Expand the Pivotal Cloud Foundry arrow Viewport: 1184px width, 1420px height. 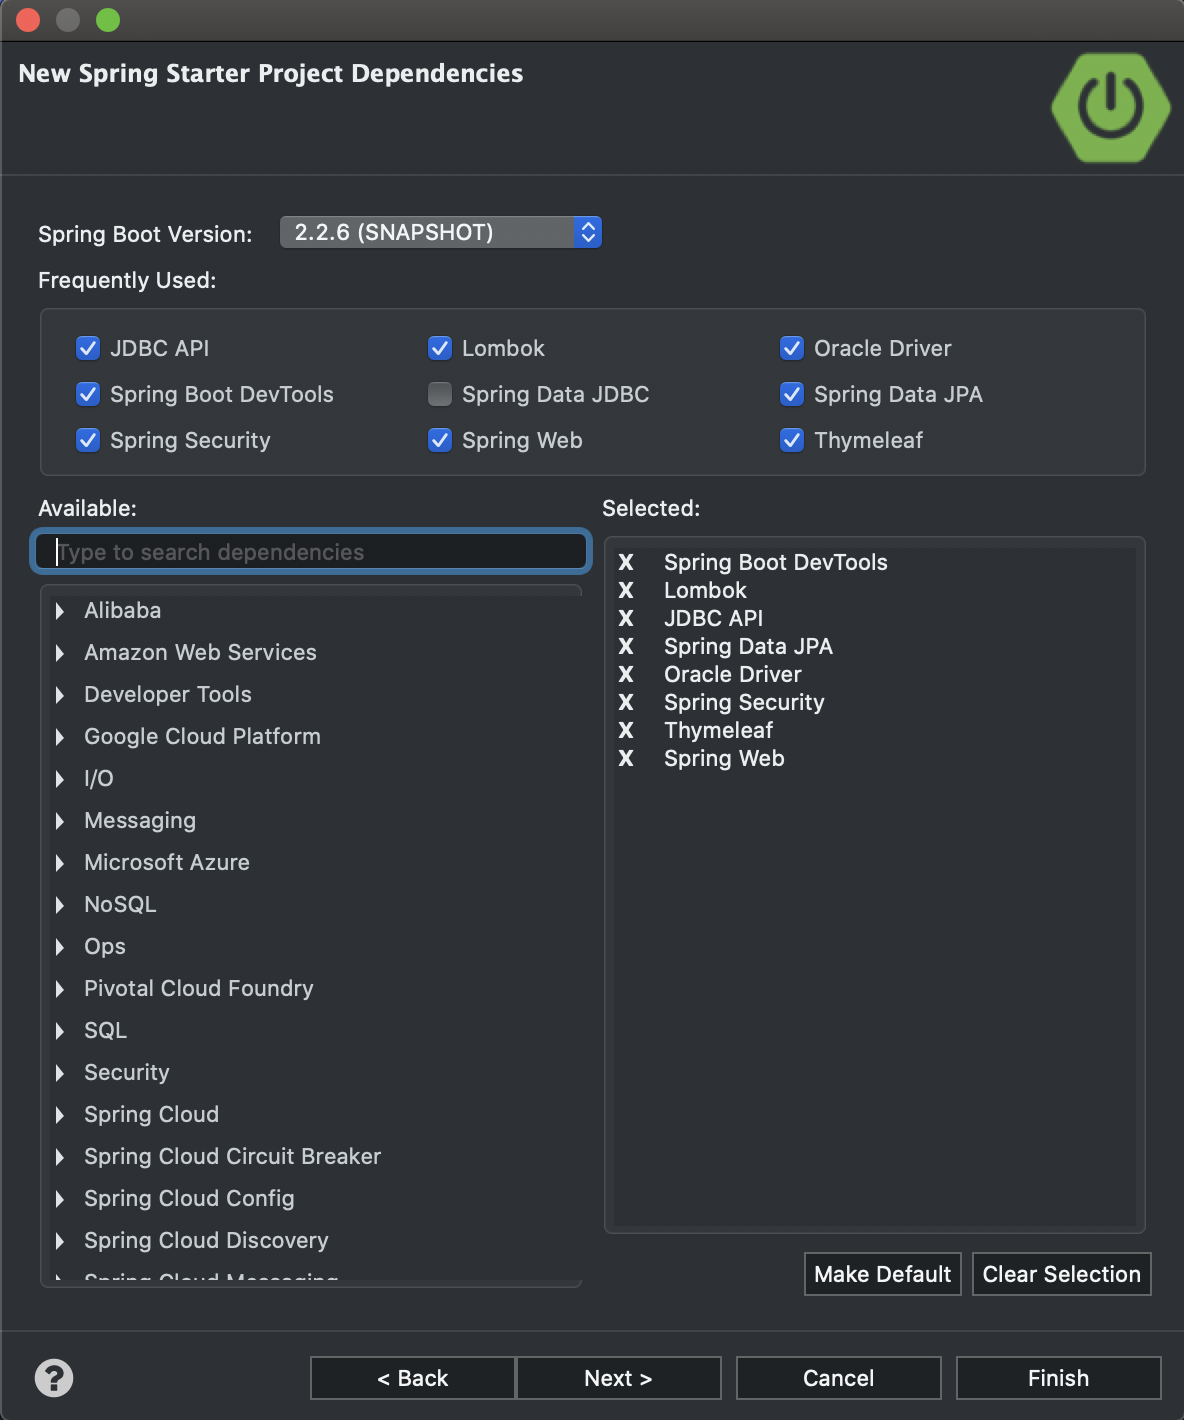click(60, 989)
